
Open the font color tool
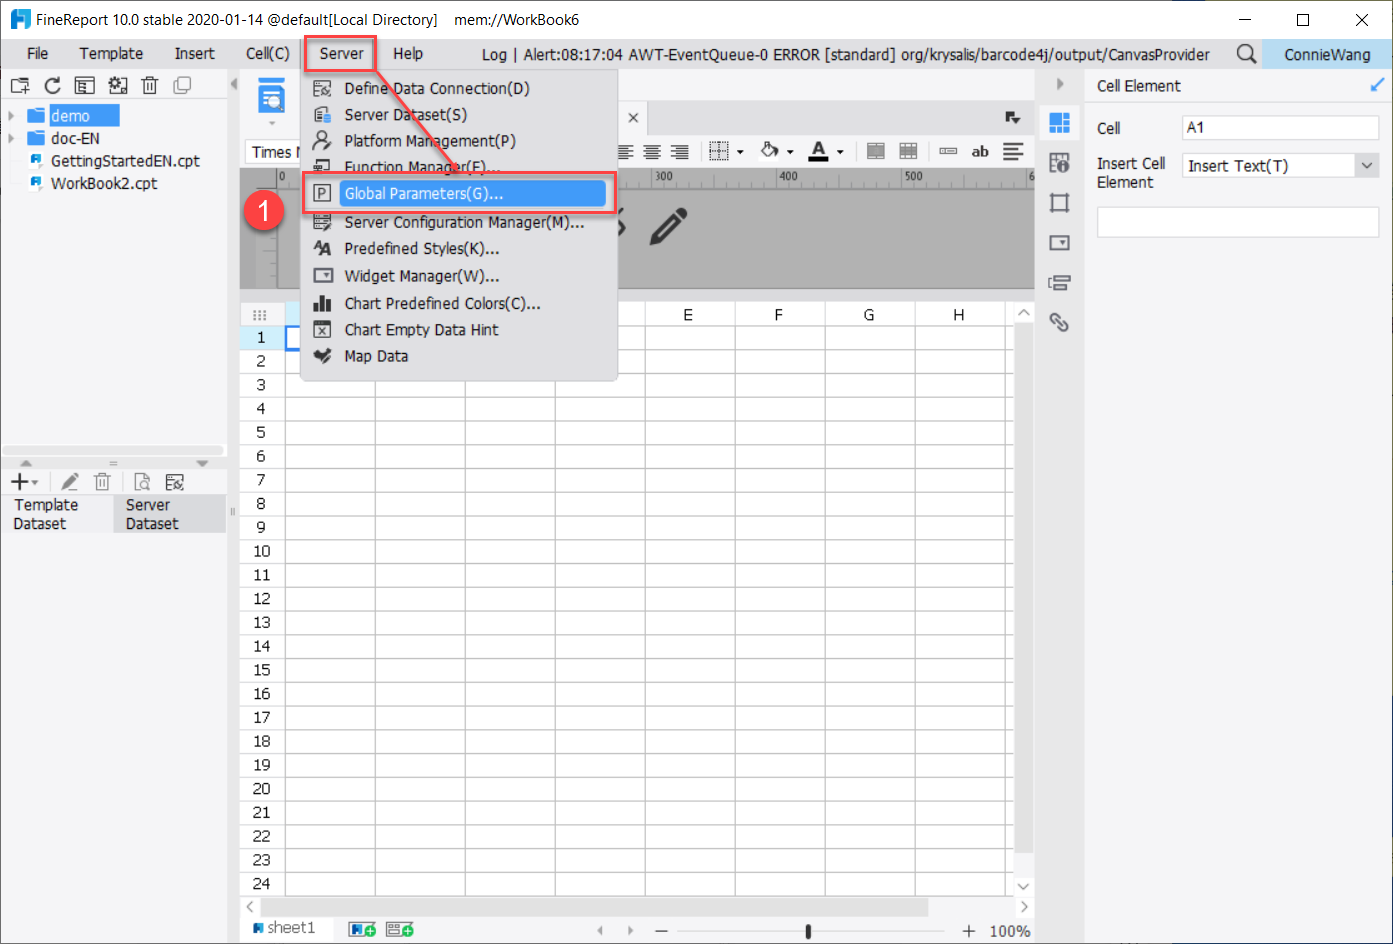point(819,151)
